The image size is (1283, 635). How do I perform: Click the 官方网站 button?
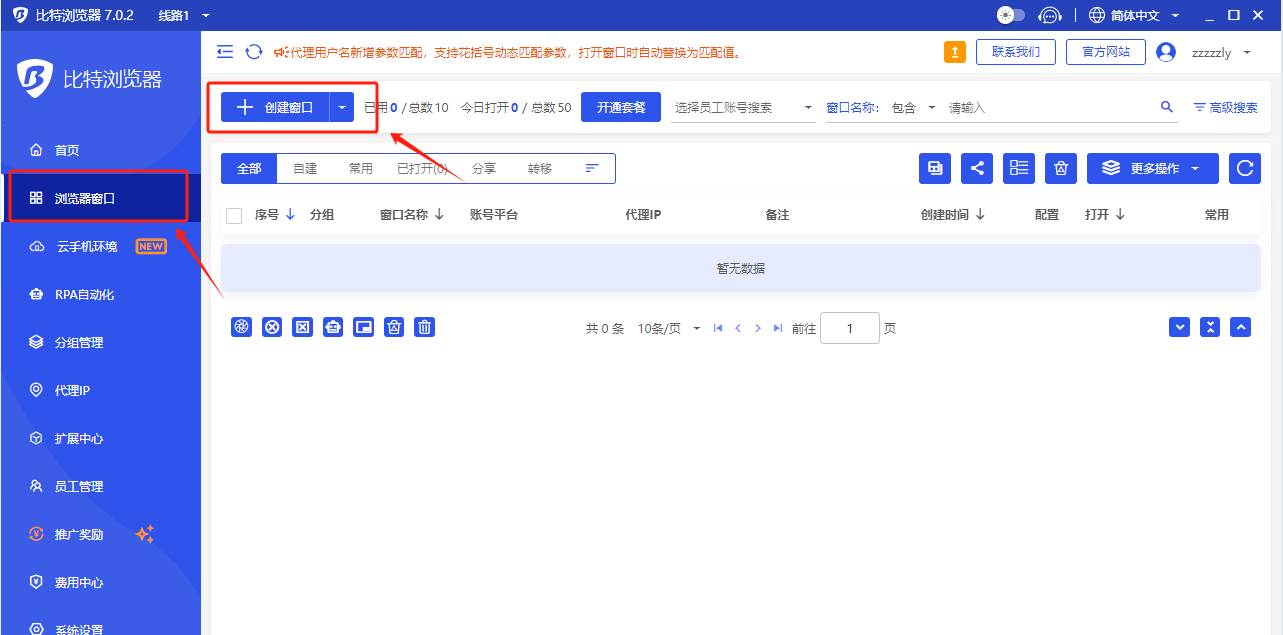(x=1106, y=52)
